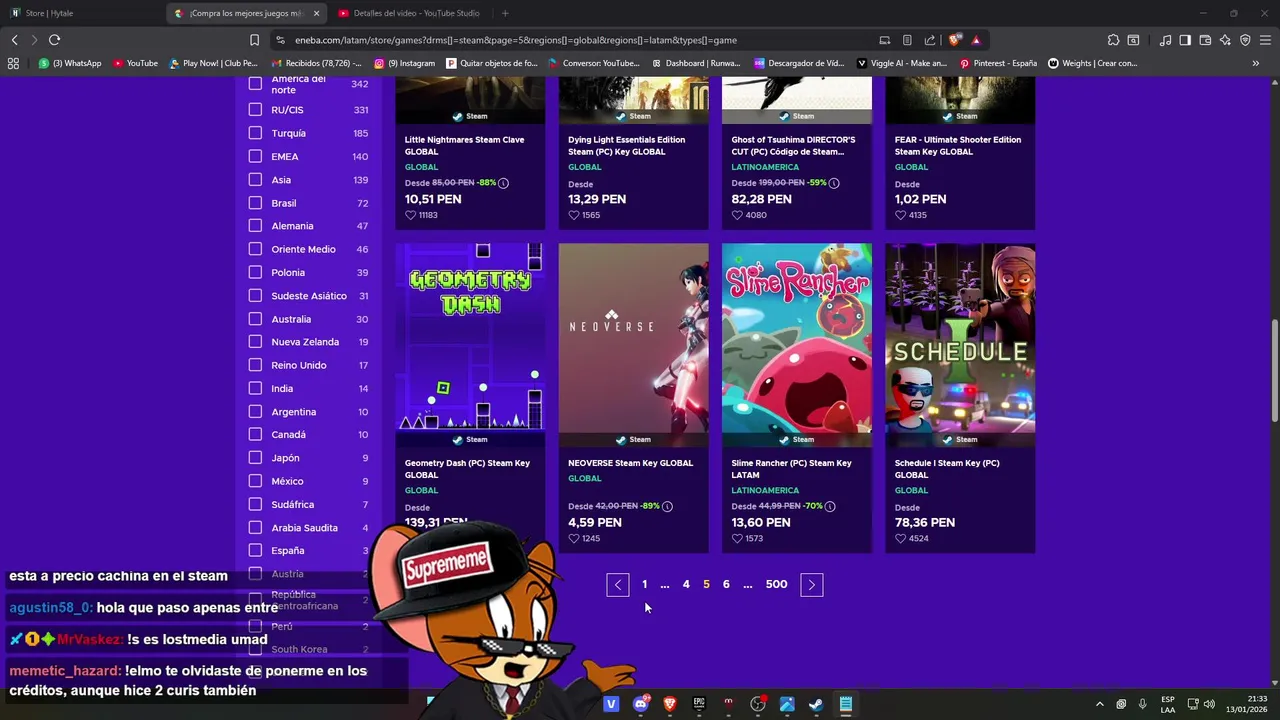
Task: Show hidden system tray icons chevron
Action: (x=1100, y=704)
